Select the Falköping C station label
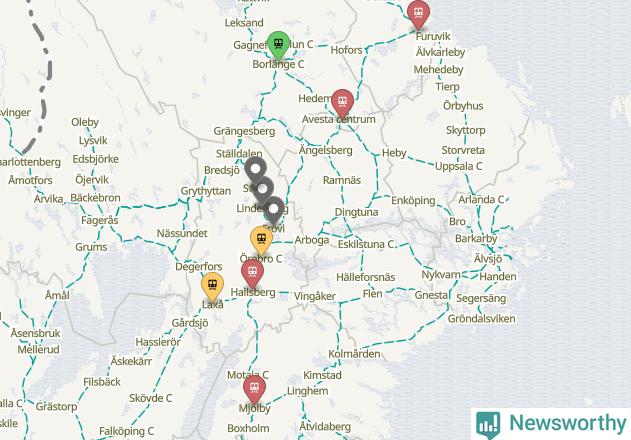The image size is (631, 440). pyautogui.click(x=126, y=431)
